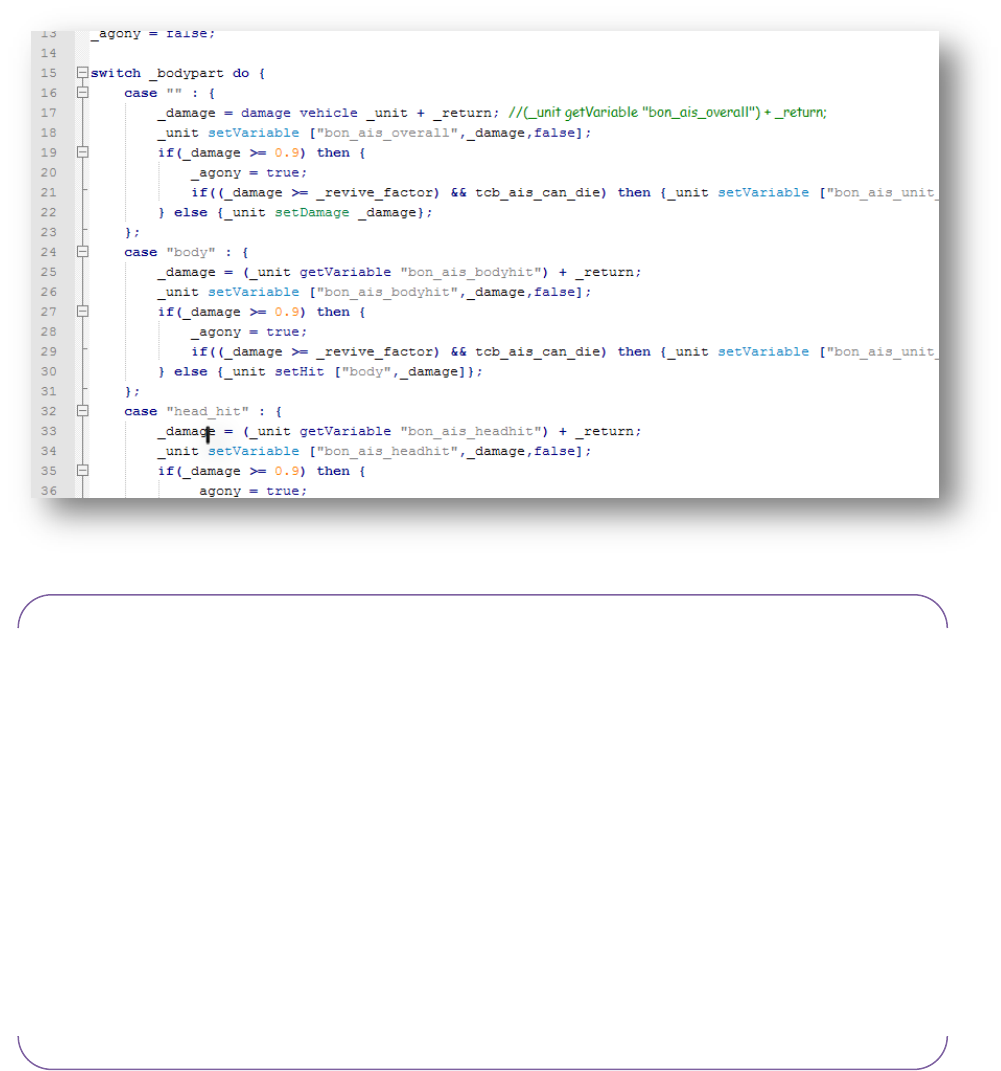
Task: Click "_agony = true;" on line 28
Action: tap(249, 332)
